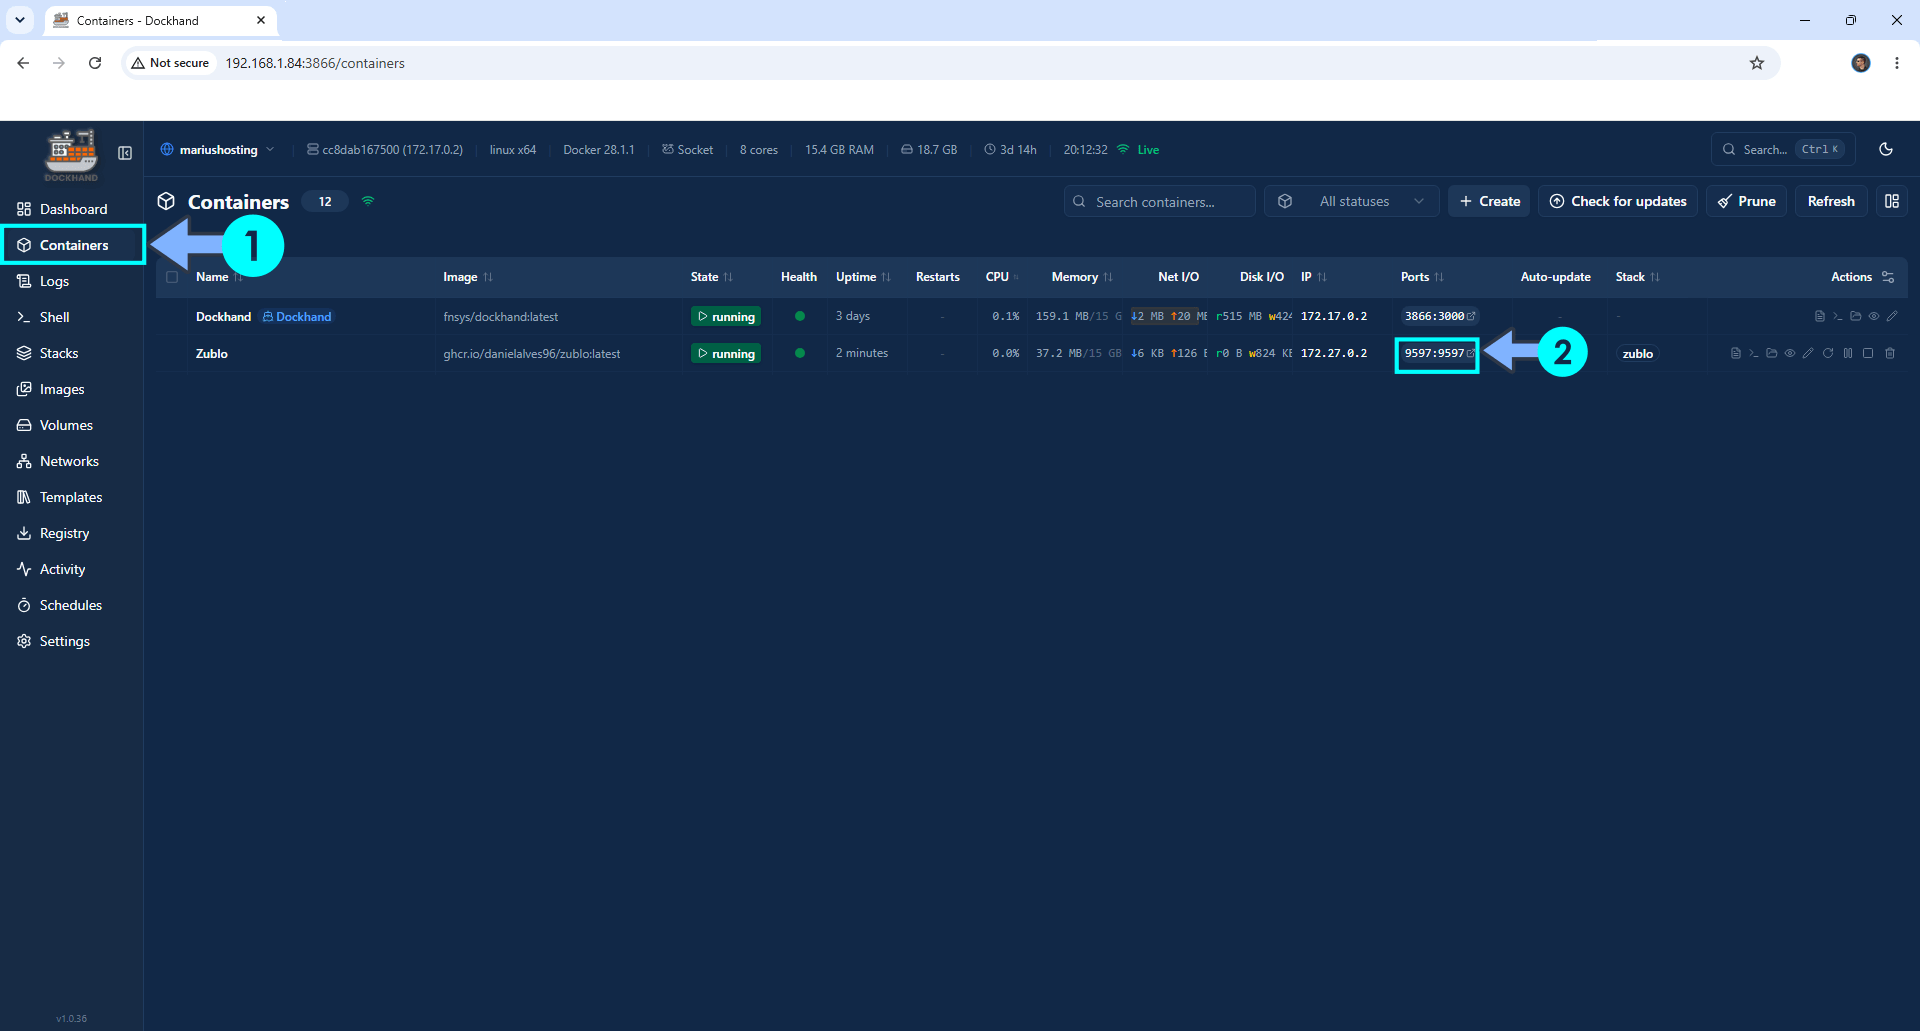1920x1031 pixels.
Task: View logs icon for Dockhand container
Action: coord(1820,316)
